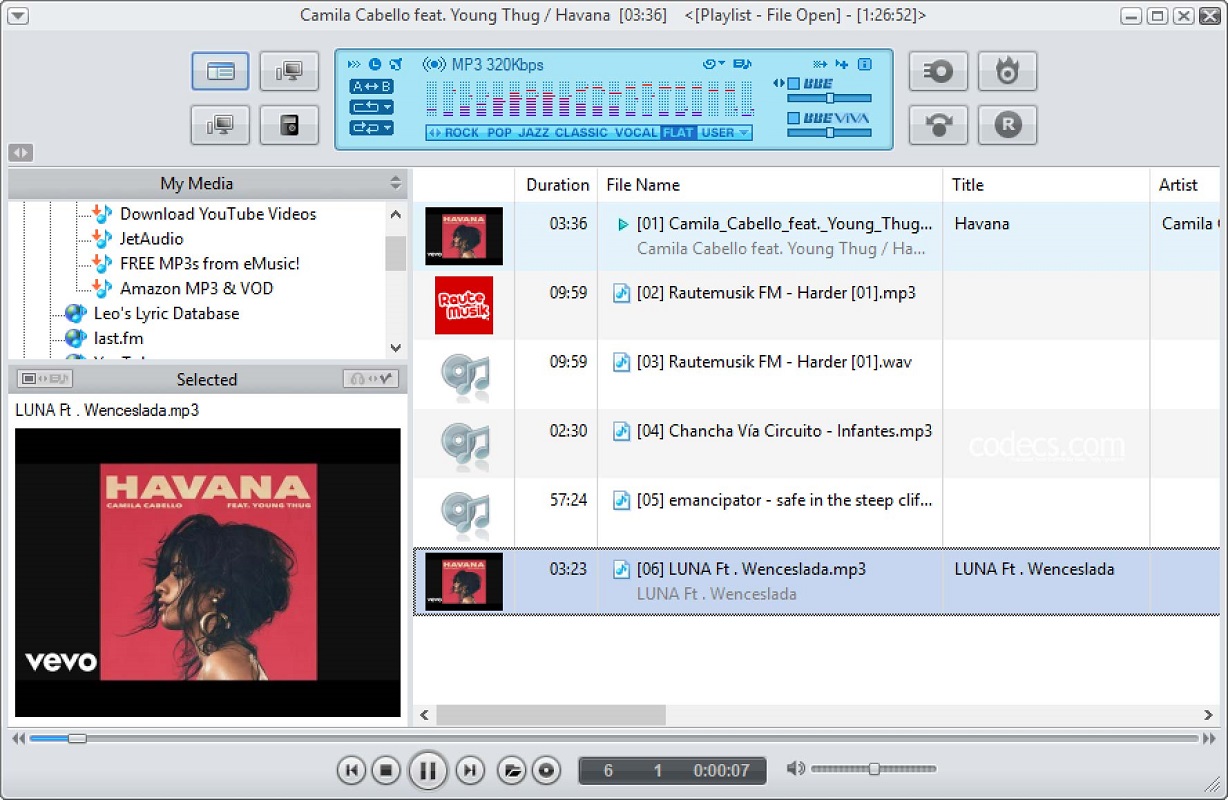Viewport: 1228px width, 800px height.
Task: Click the disc burning flame icon
Action: 1007,71
